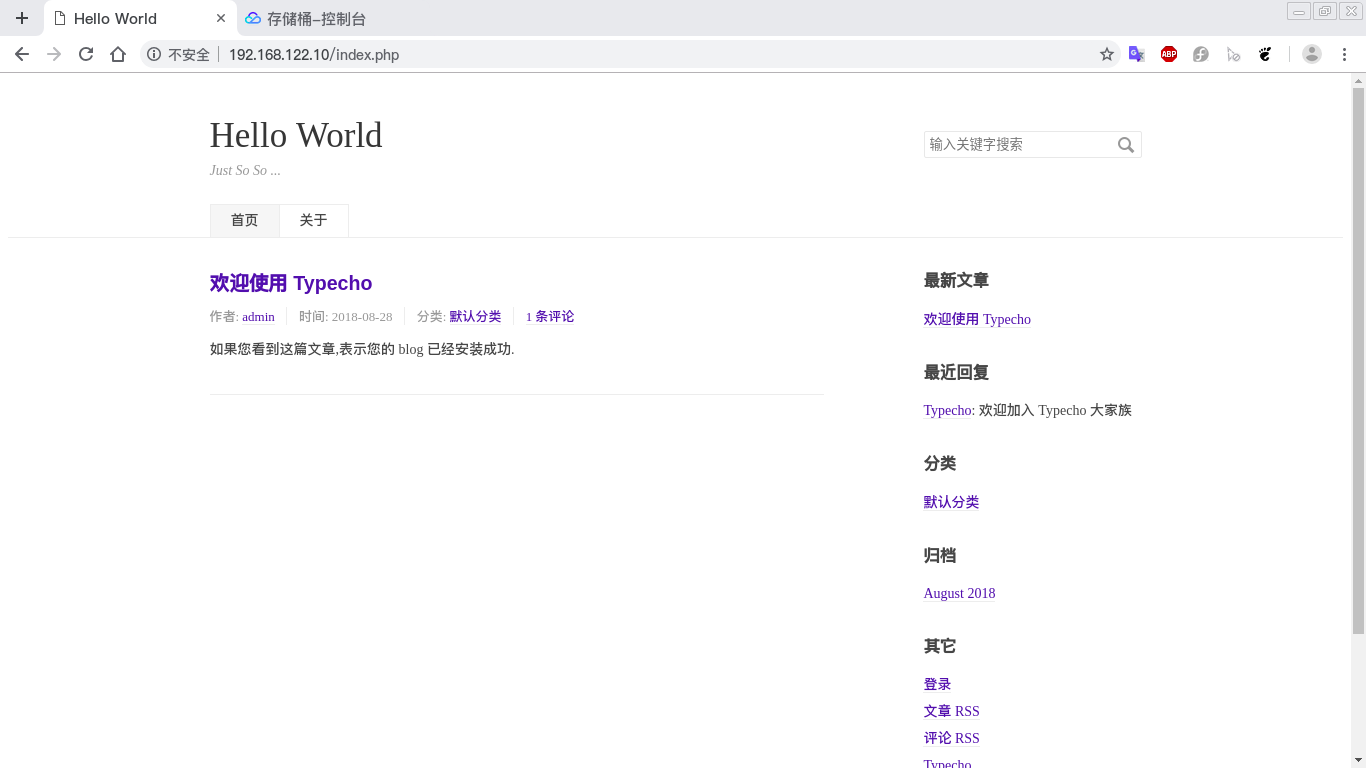Open the browser profile avatar
The width and height of the screenshot is (1366, 768).
tap(1310, 54)
